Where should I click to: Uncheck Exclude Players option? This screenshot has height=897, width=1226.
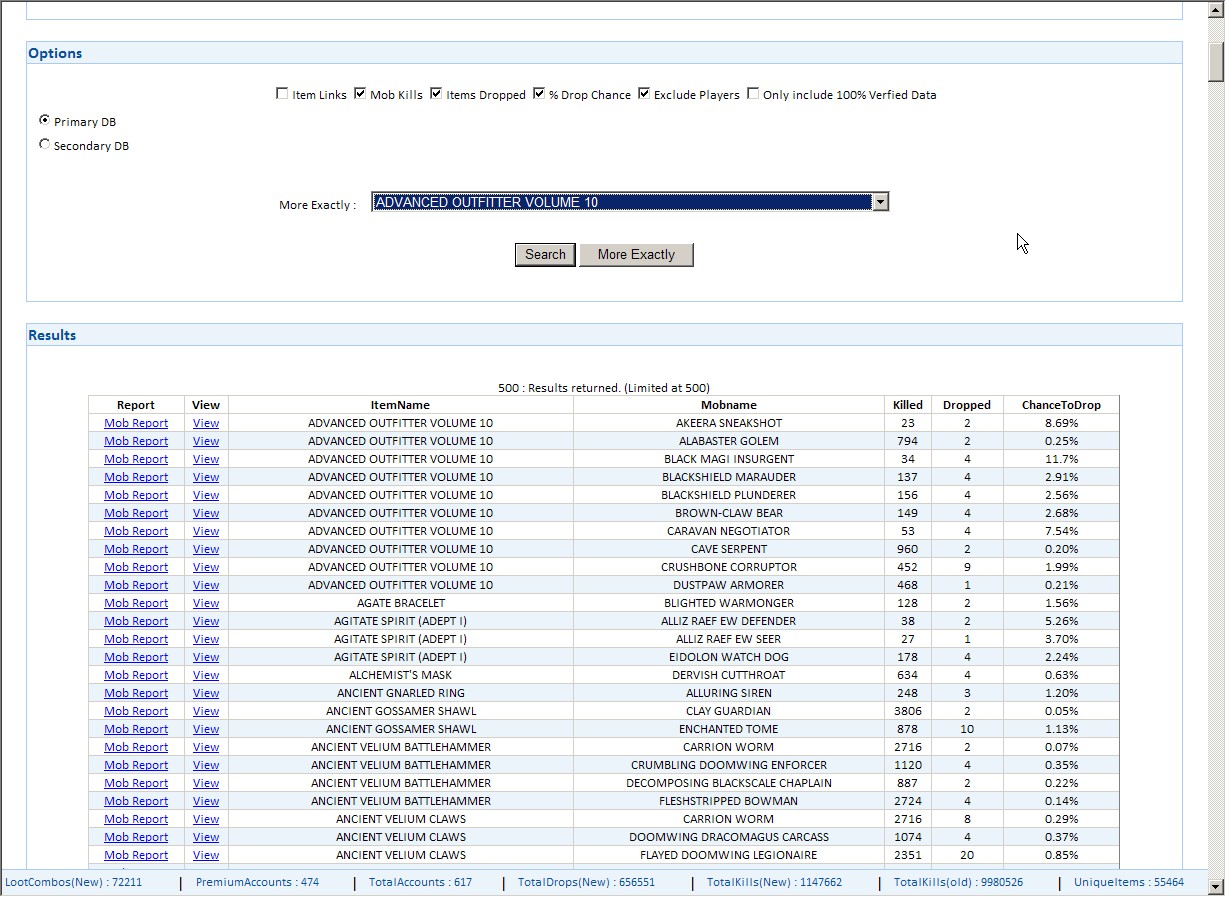click(644, 94)
